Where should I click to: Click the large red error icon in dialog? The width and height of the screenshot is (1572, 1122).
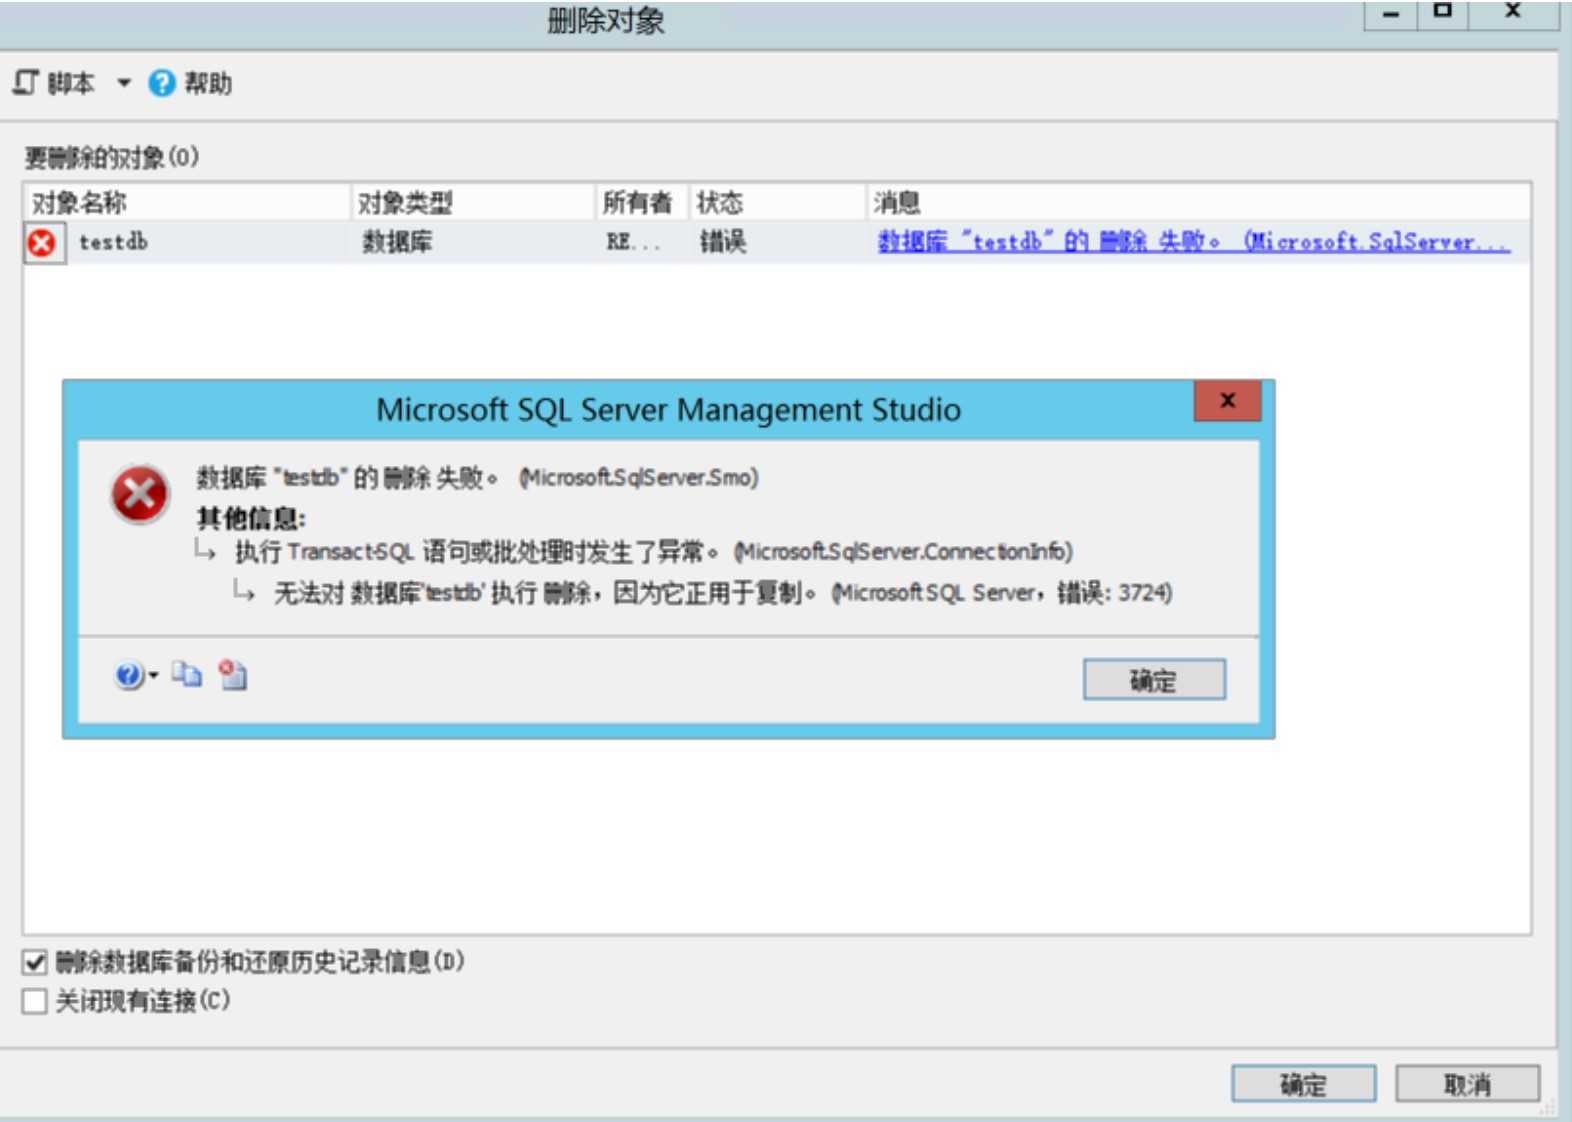140,495
